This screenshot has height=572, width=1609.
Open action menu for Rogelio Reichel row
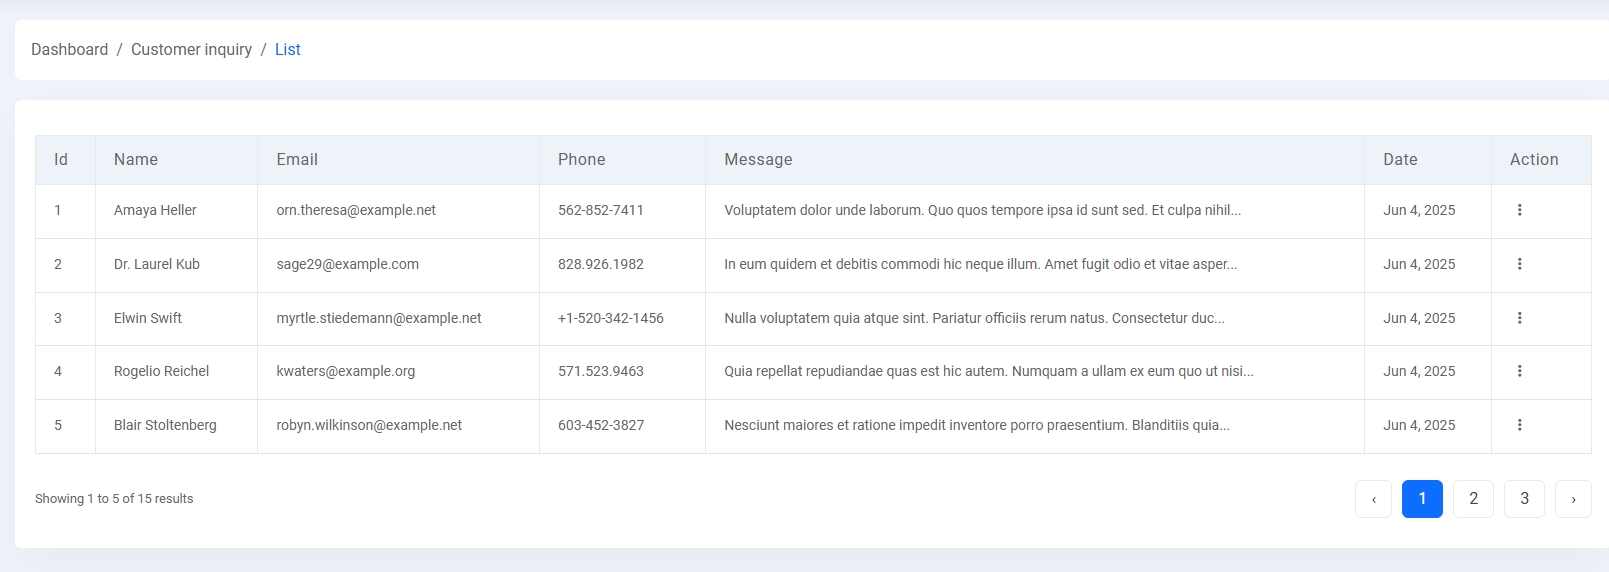[1519, 371]
